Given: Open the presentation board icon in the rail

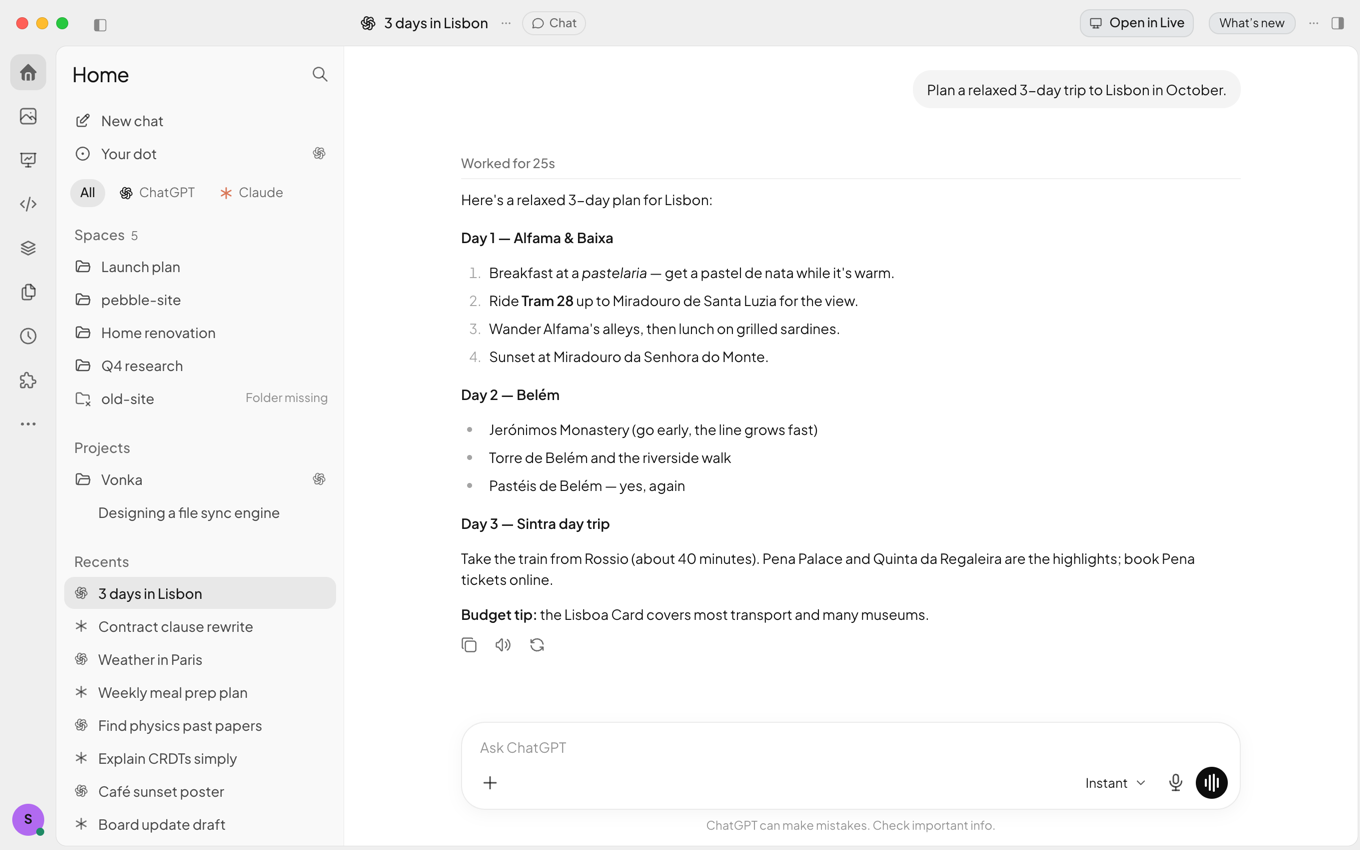Looking at the screenshot, I should [28, 160].
